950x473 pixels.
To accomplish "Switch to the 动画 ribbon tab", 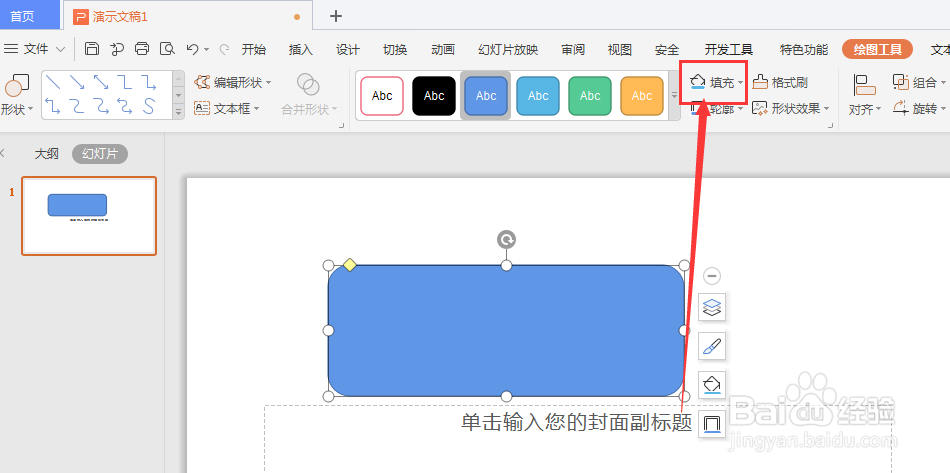I will 443,50.
